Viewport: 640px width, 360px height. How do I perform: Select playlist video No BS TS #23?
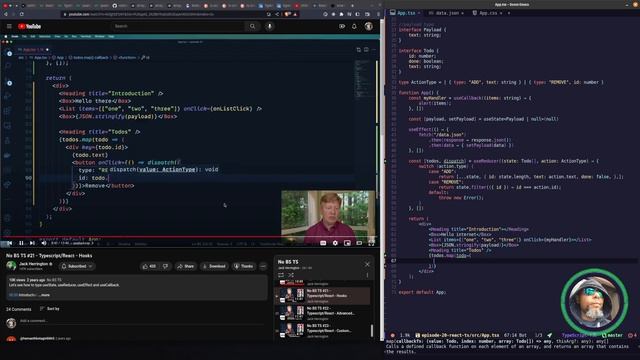pyautogui.click(x=322, y=331)
